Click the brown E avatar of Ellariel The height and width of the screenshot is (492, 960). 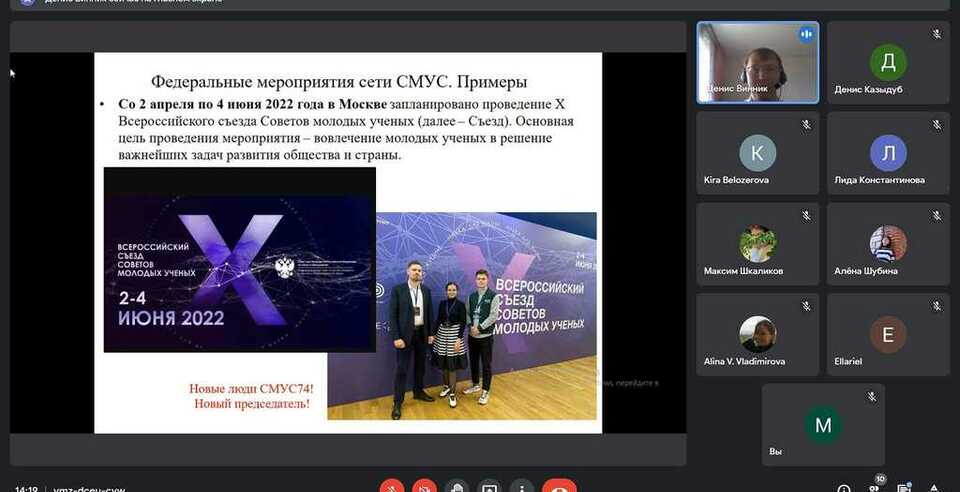[x=888, y=335]
